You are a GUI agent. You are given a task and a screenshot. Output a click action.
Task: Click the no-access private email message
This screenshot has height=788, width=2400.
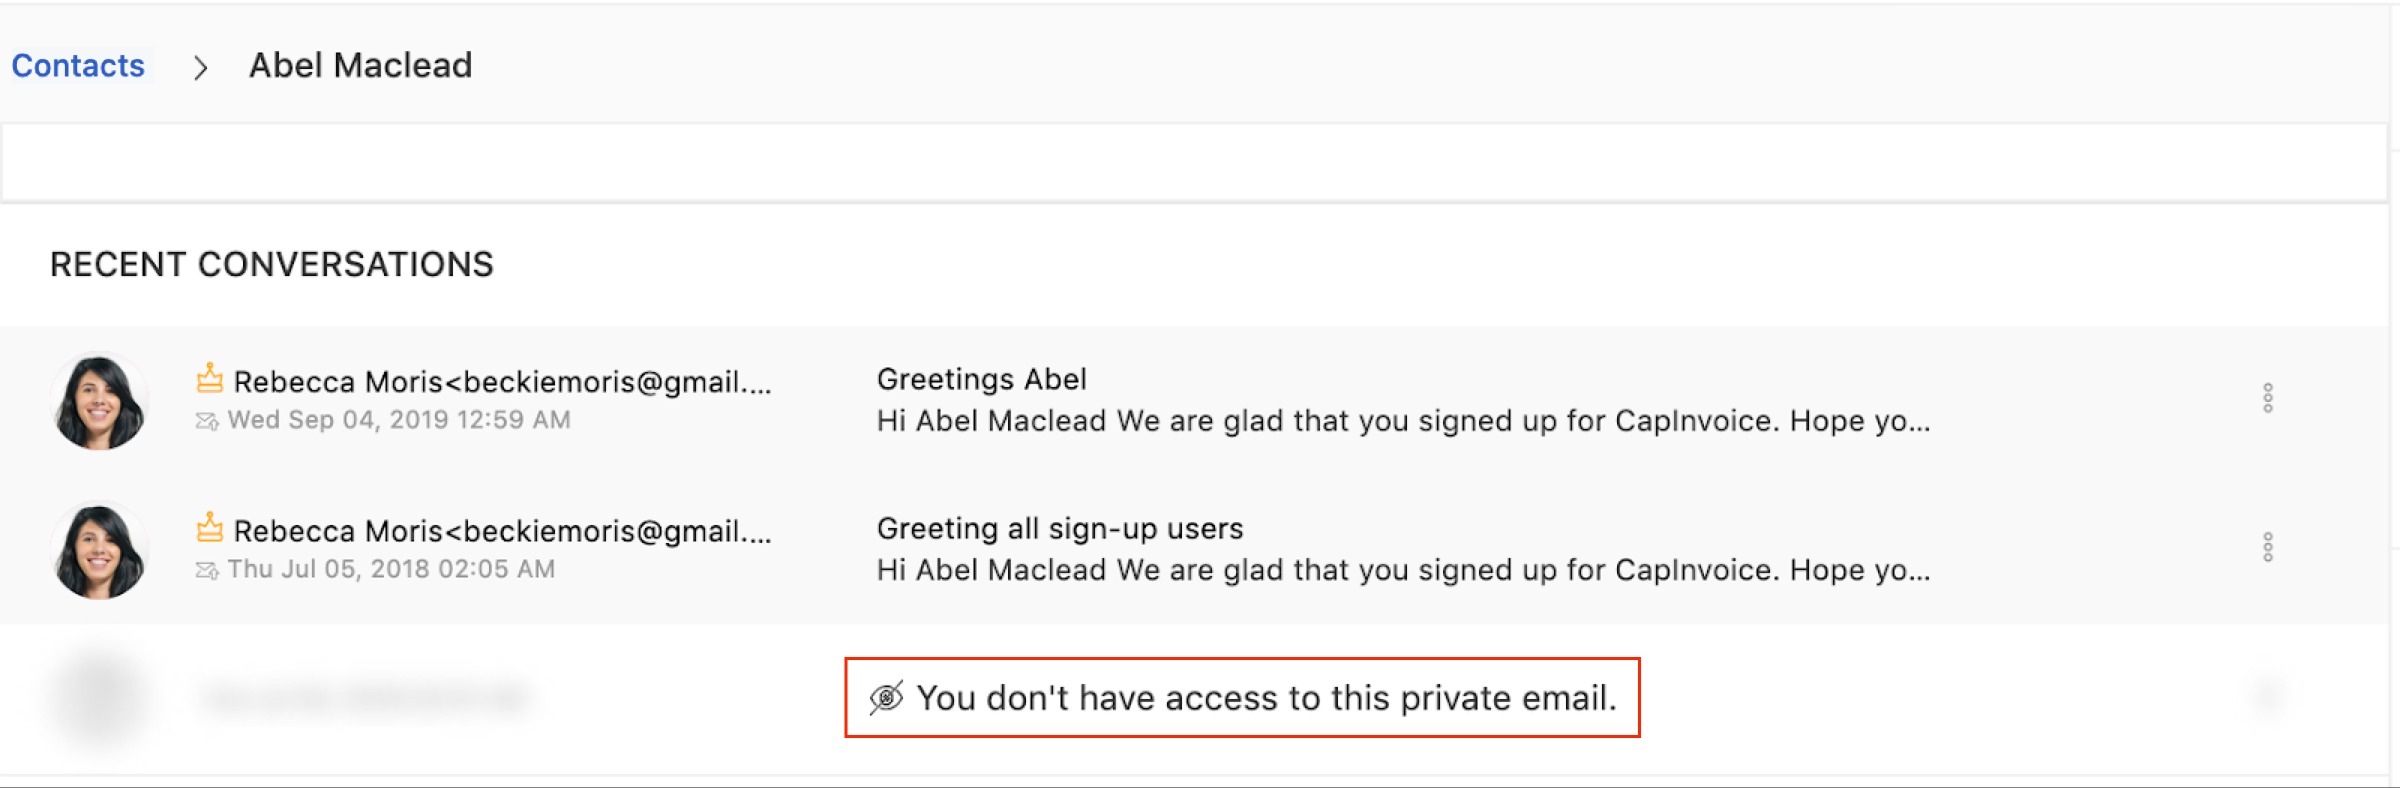click(x=1266, y=698)
